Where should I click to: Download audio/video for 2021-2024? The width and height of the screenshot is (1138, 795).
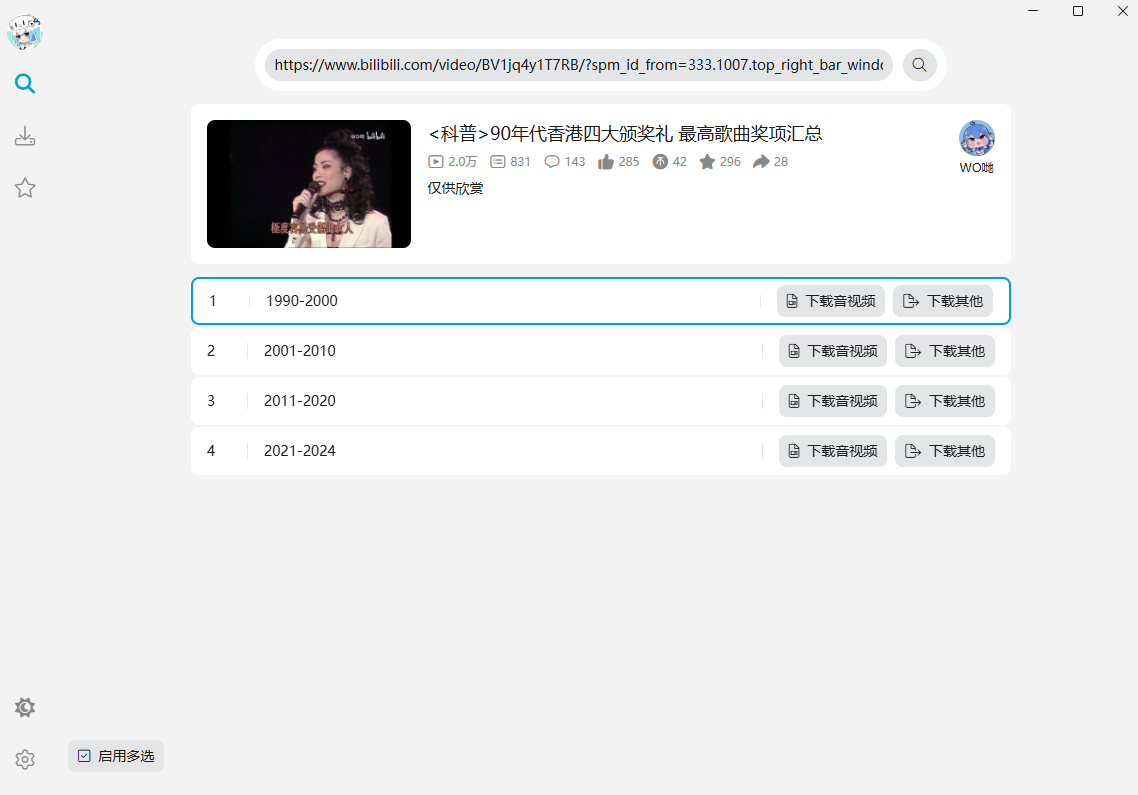tap(832, 451)
